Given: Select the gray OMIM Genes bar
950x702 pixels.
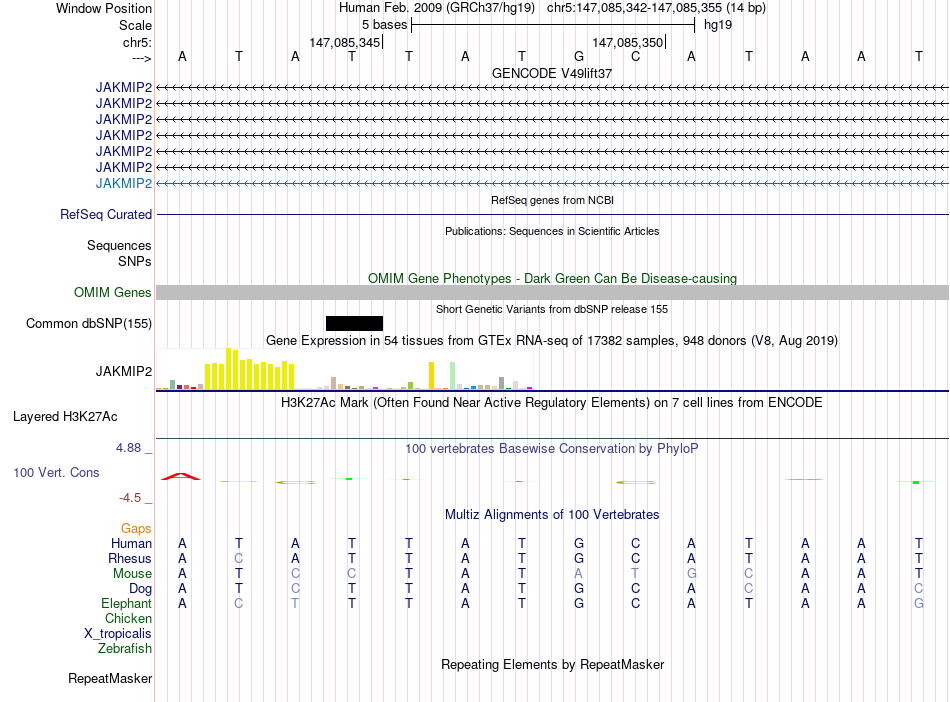Looking at the screenshot, I should (553, 293).
